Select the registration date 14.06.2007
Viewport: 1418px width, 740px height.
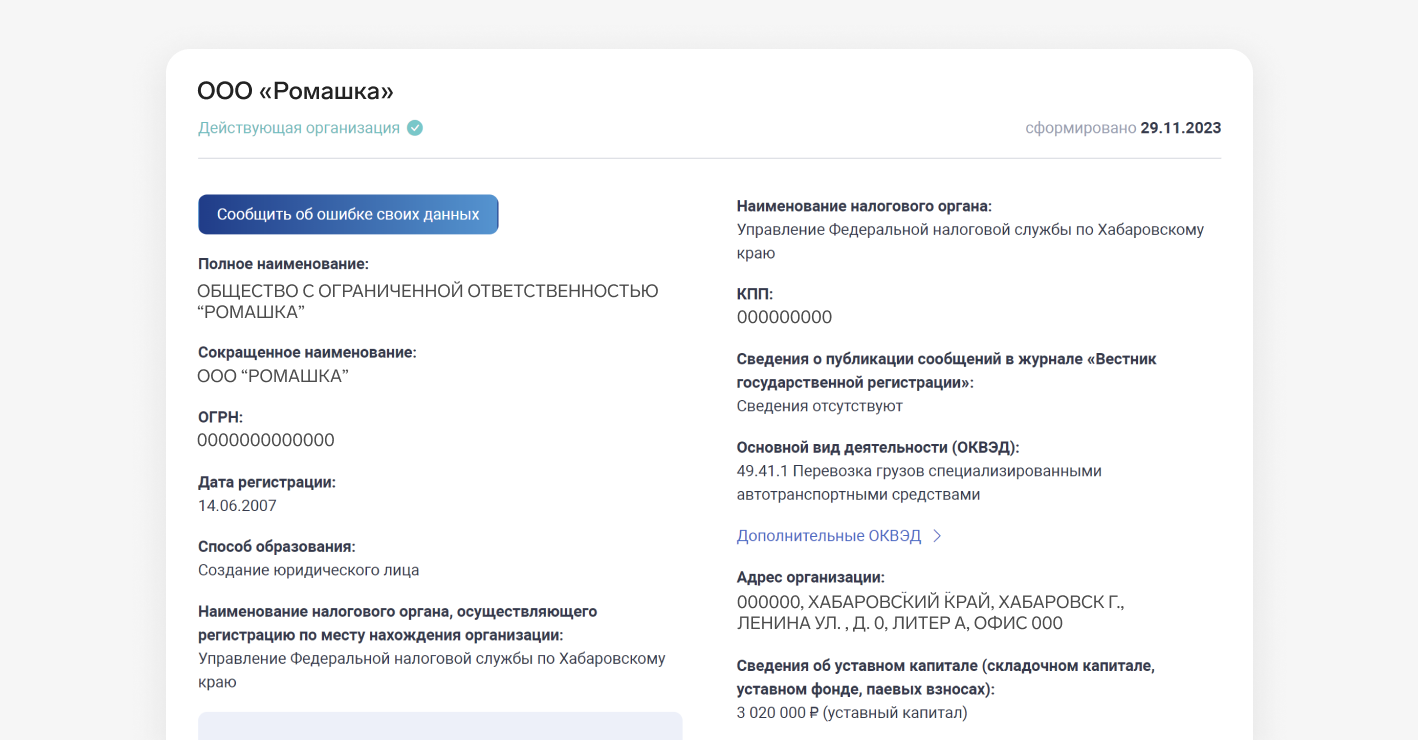point(237,506)
